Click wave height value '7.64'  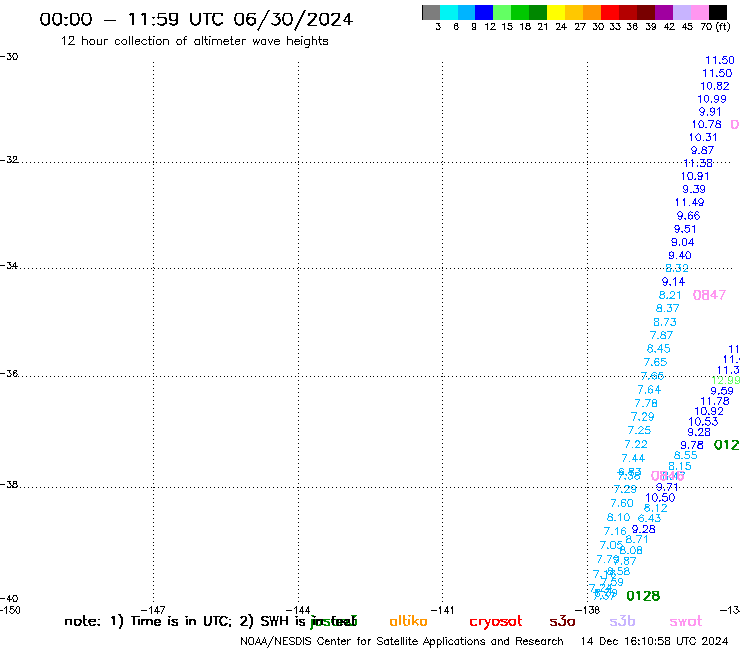click(x=649, y=389)
